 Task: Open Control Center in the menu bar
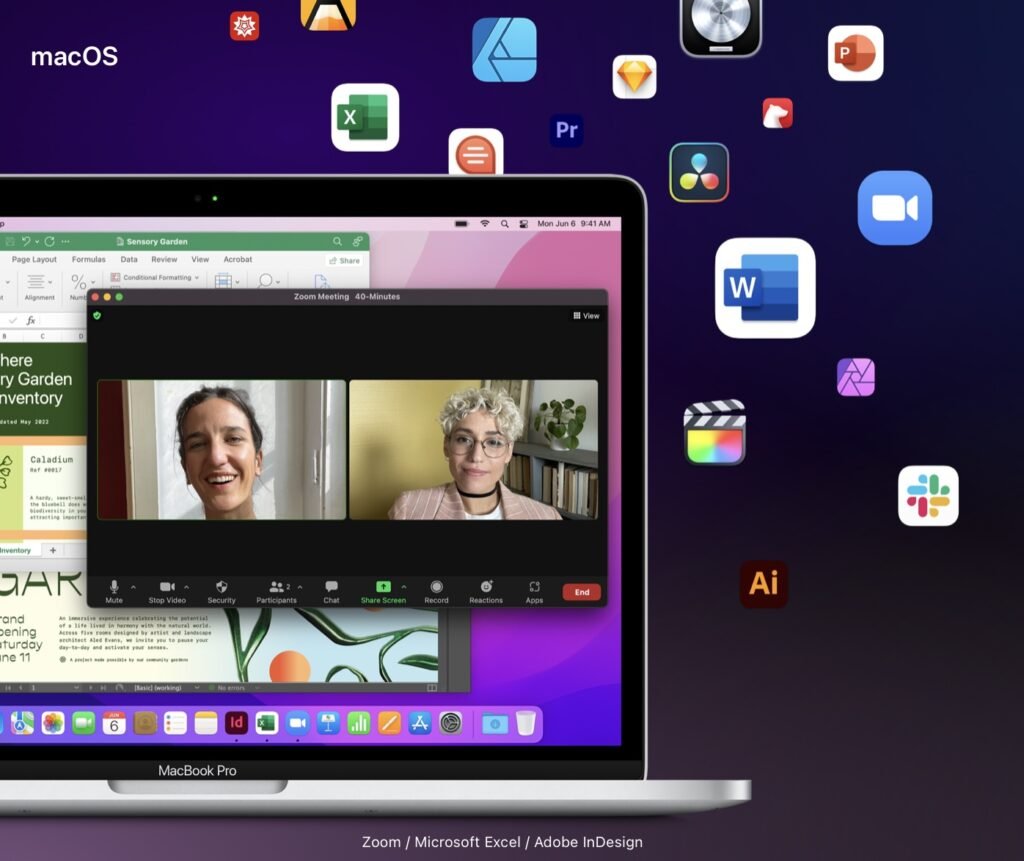click(x=523, y=223)
